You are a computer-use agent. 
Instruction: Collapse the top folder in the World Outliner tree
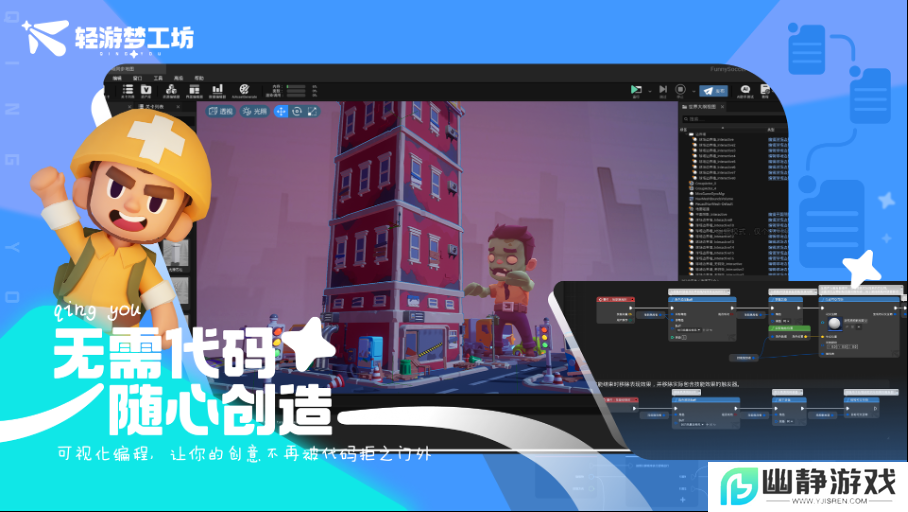tap(687, 133)
